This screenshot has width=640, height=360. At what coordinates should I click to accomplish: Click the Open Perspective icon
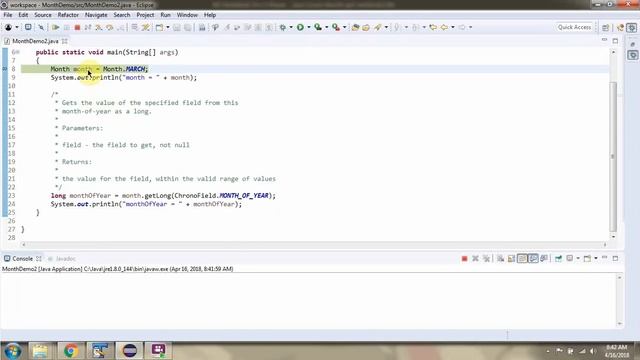606,27
